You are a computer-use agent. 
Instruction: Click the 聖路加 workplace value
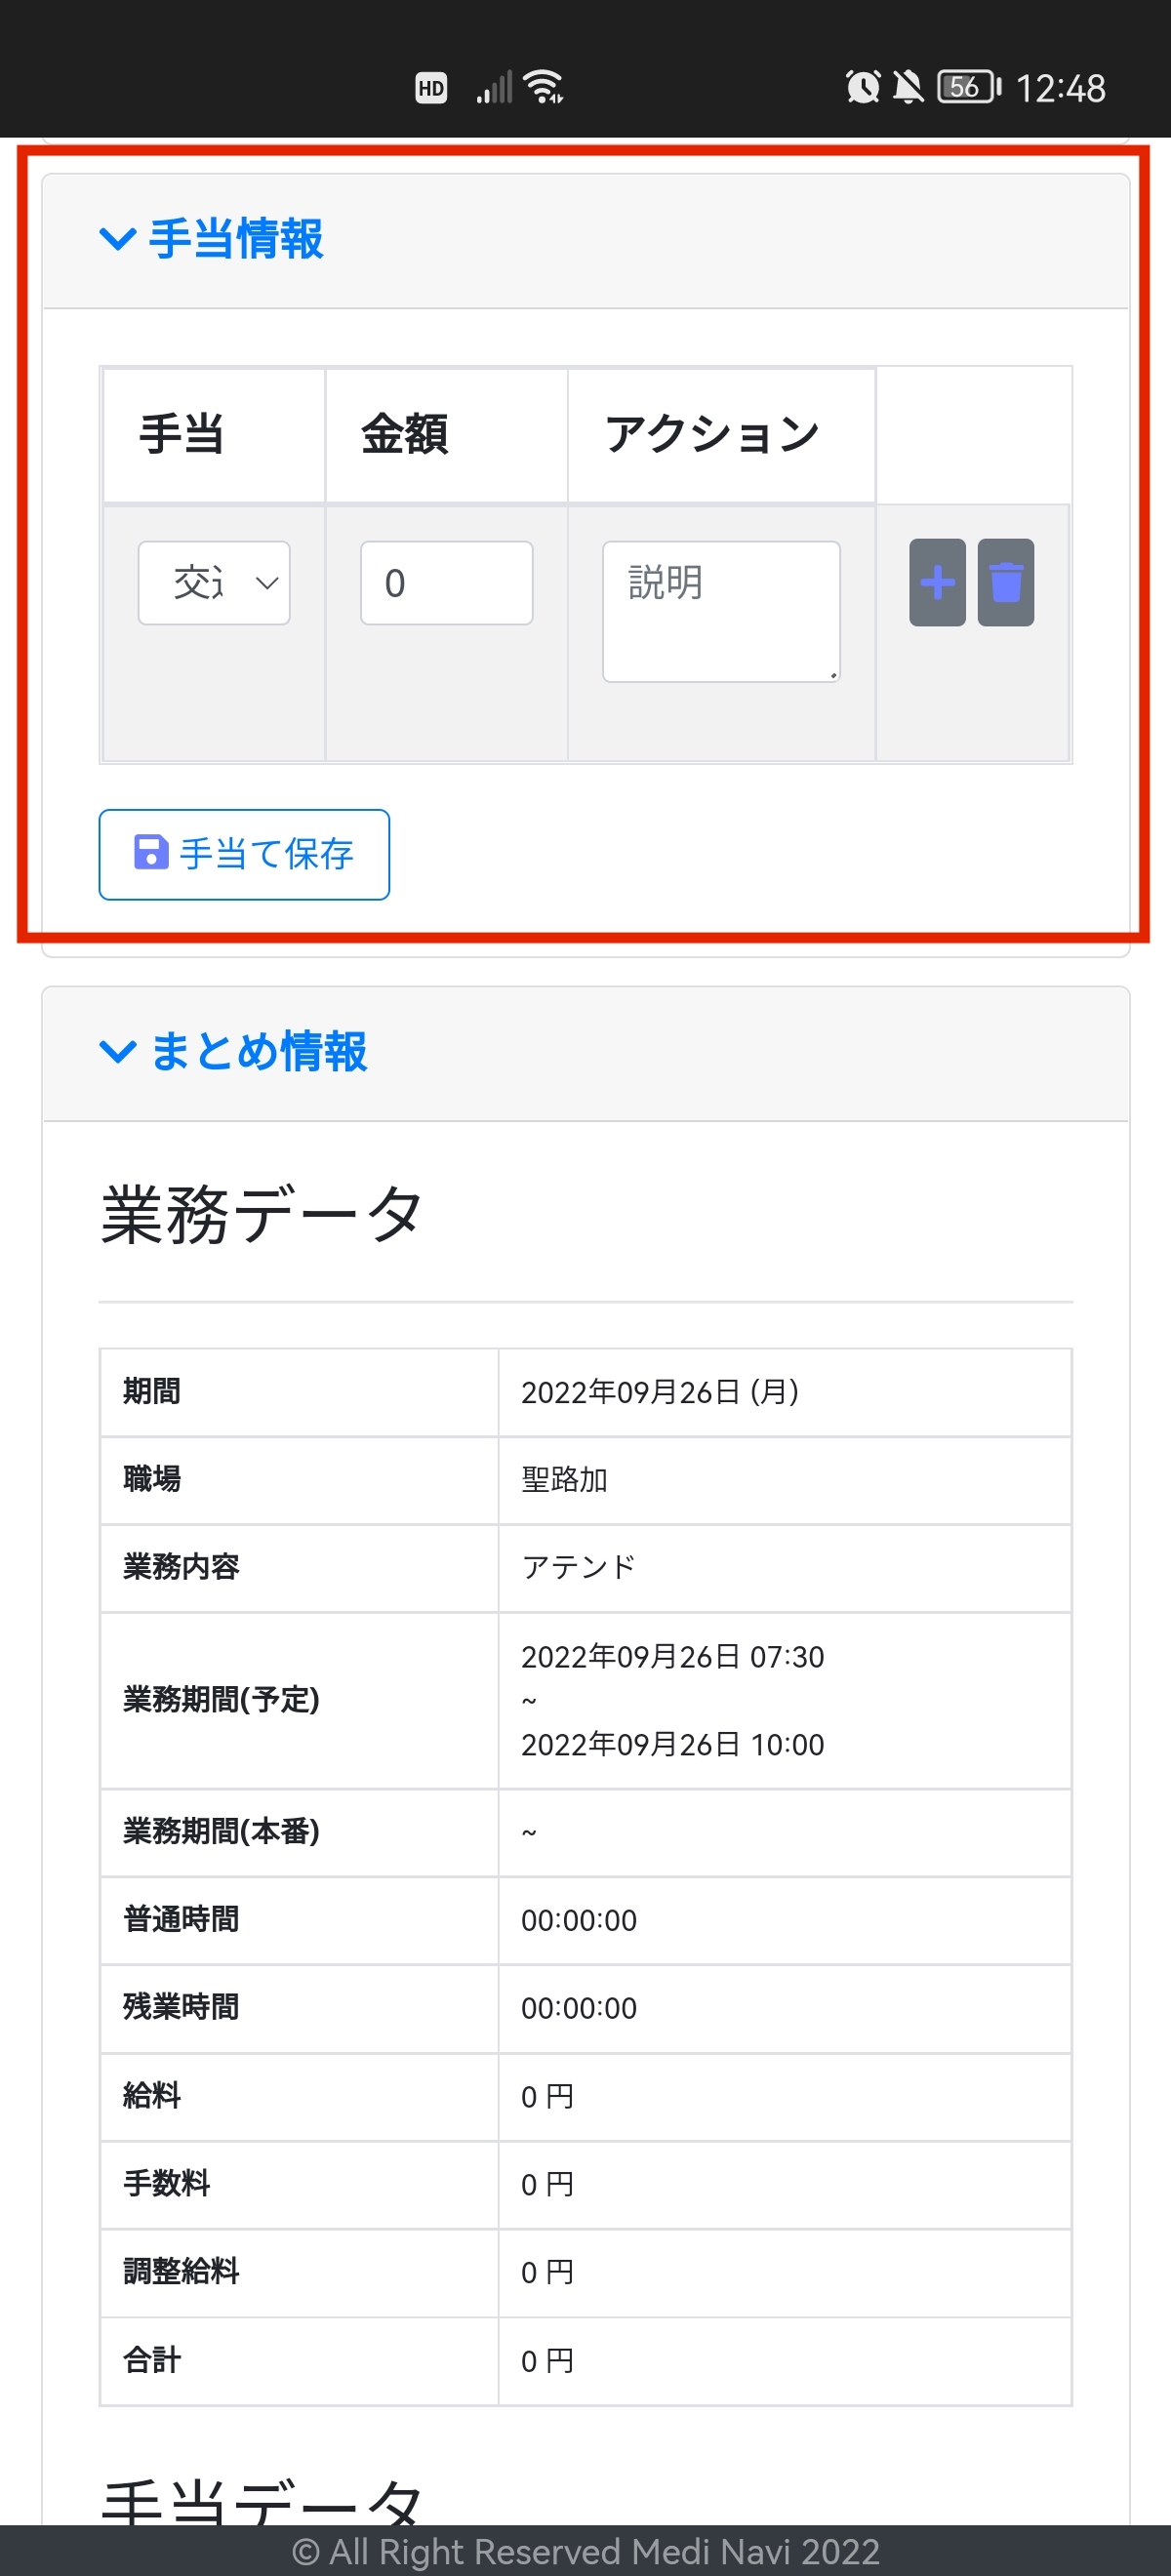tap(565, 1480)
